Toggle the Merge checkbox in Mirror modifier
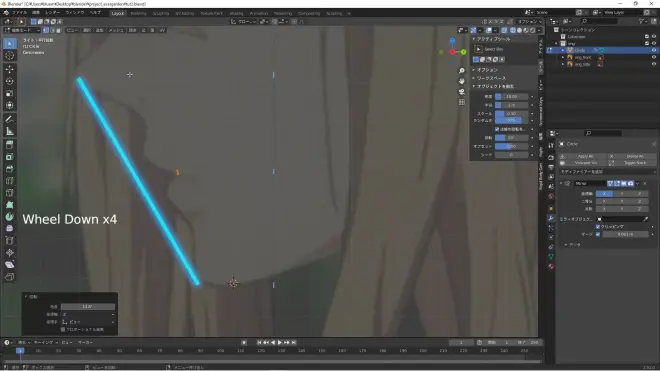This screenshot has height=371, width=660. (598, 234)
